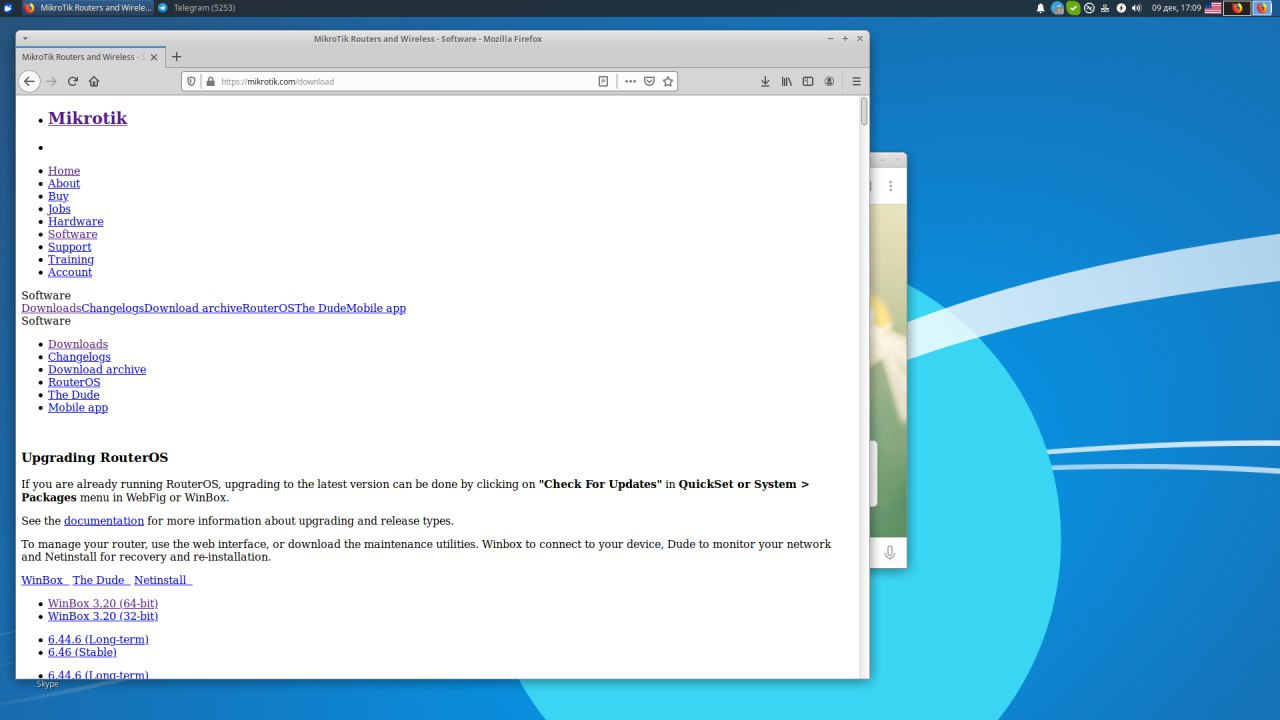1280x720 pixels.
Task: Save page to Pocket
Action: [649, 81]
